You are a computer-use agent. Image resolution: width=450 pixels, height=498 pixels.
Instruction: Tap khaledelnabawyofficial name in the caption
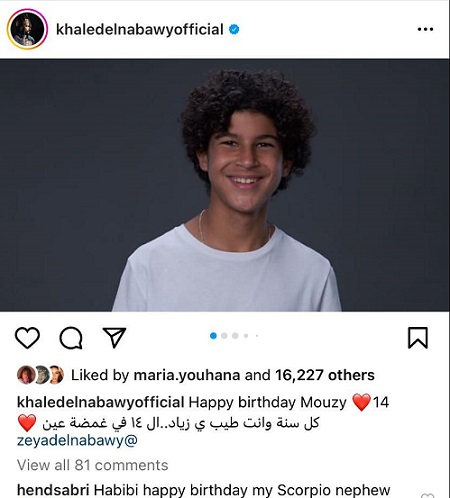[x=100, y=402]
